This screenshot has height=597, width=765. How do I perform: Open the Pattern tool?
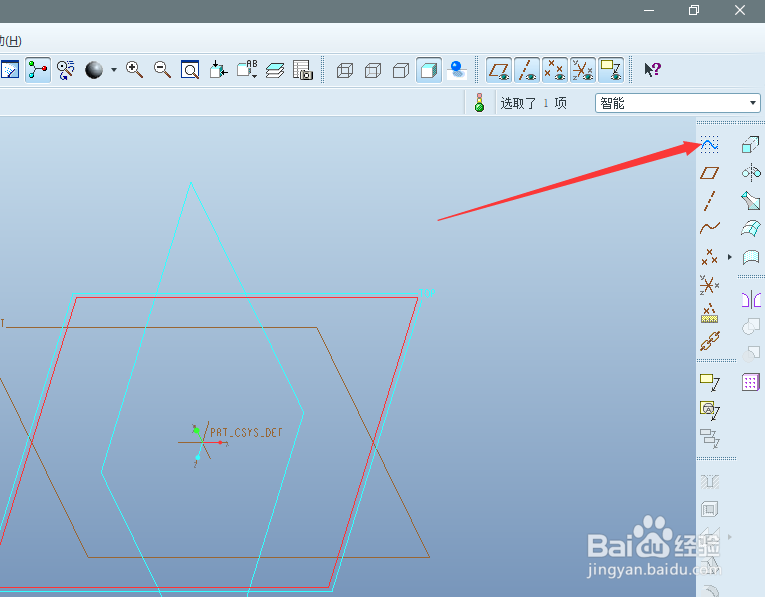(751, 382)
